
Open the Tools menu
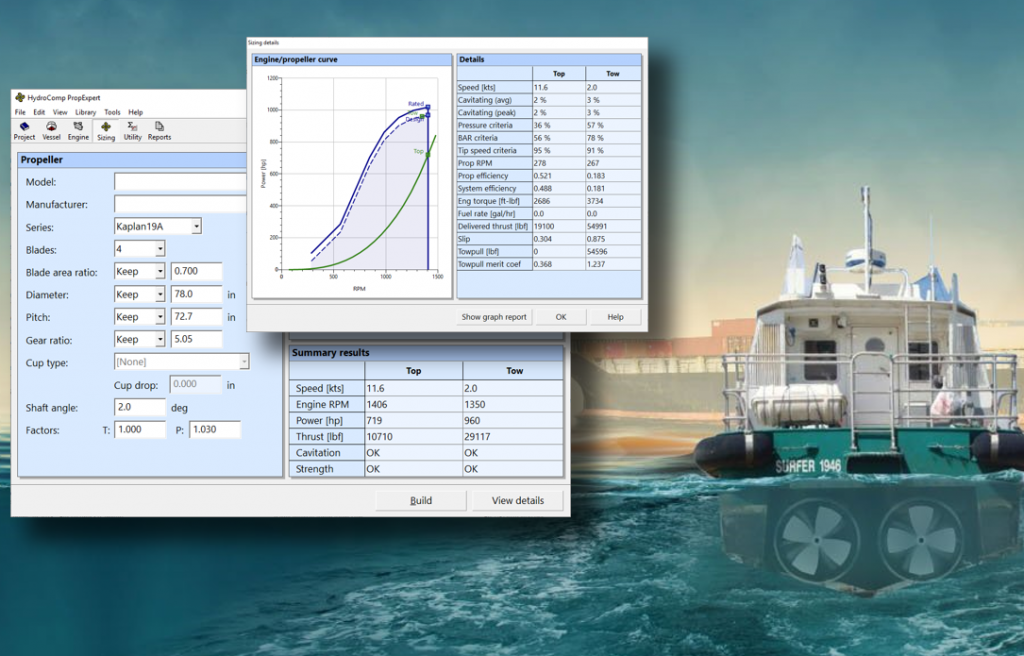click(x=112, y=112)
